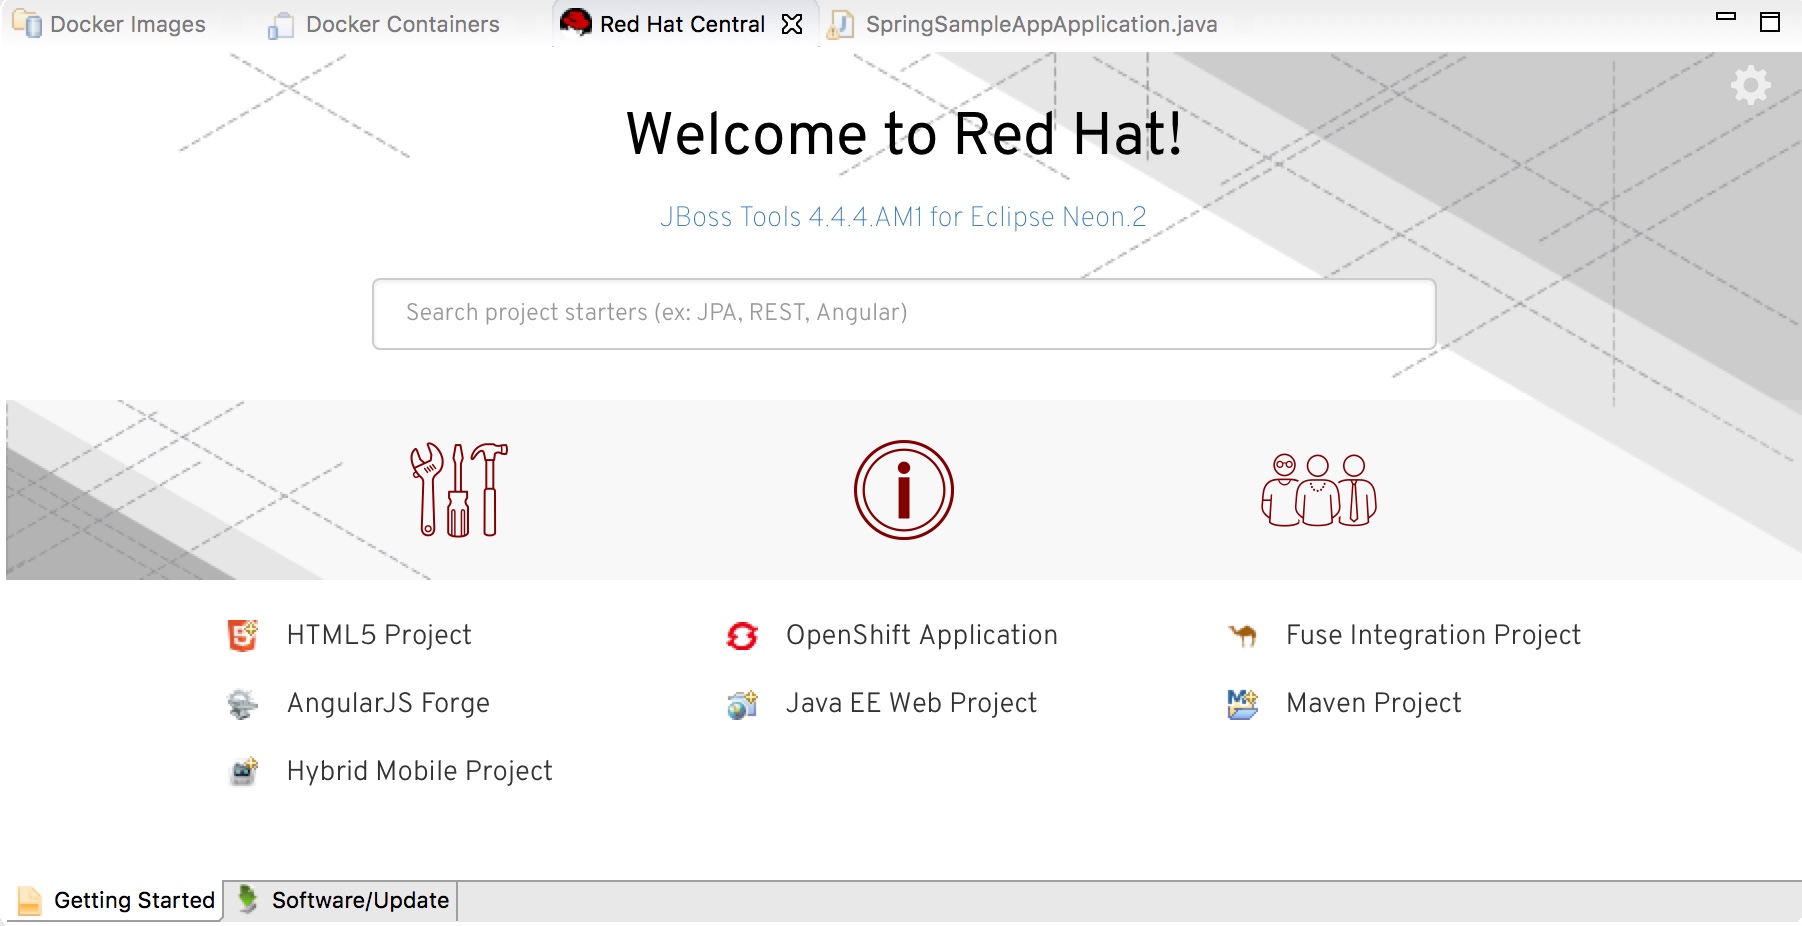Click the Welcome to Red Hat! heading
This screenshot has height=926, width=1802.
pos(904,134)
